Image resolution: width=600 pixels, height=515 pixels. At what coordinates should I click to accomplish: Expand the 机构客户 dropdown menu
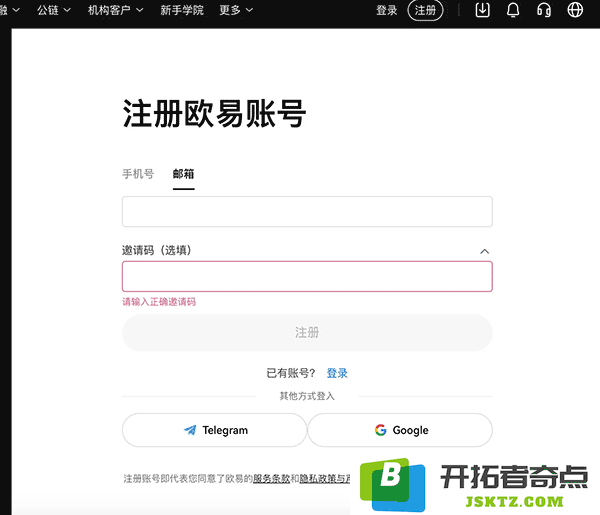116,10
